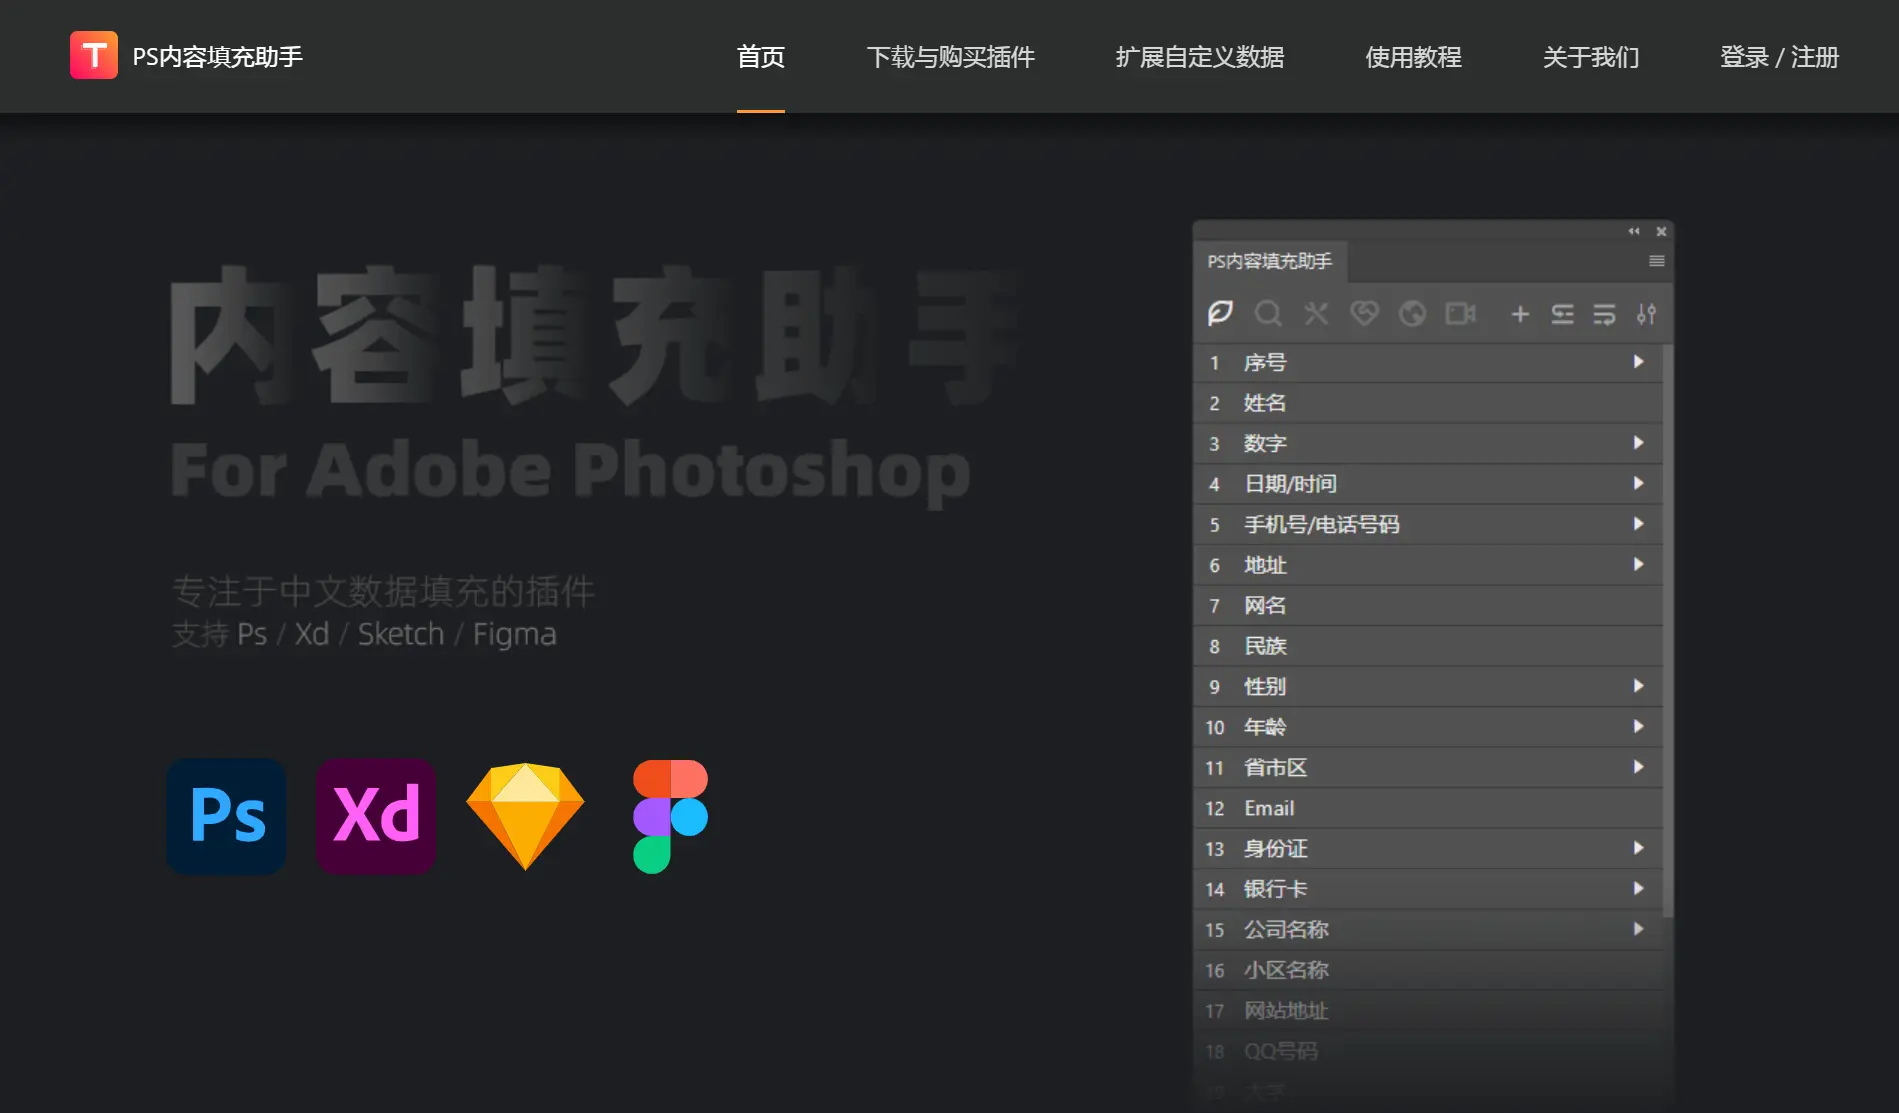Select the 姓名 list row

1428,403
